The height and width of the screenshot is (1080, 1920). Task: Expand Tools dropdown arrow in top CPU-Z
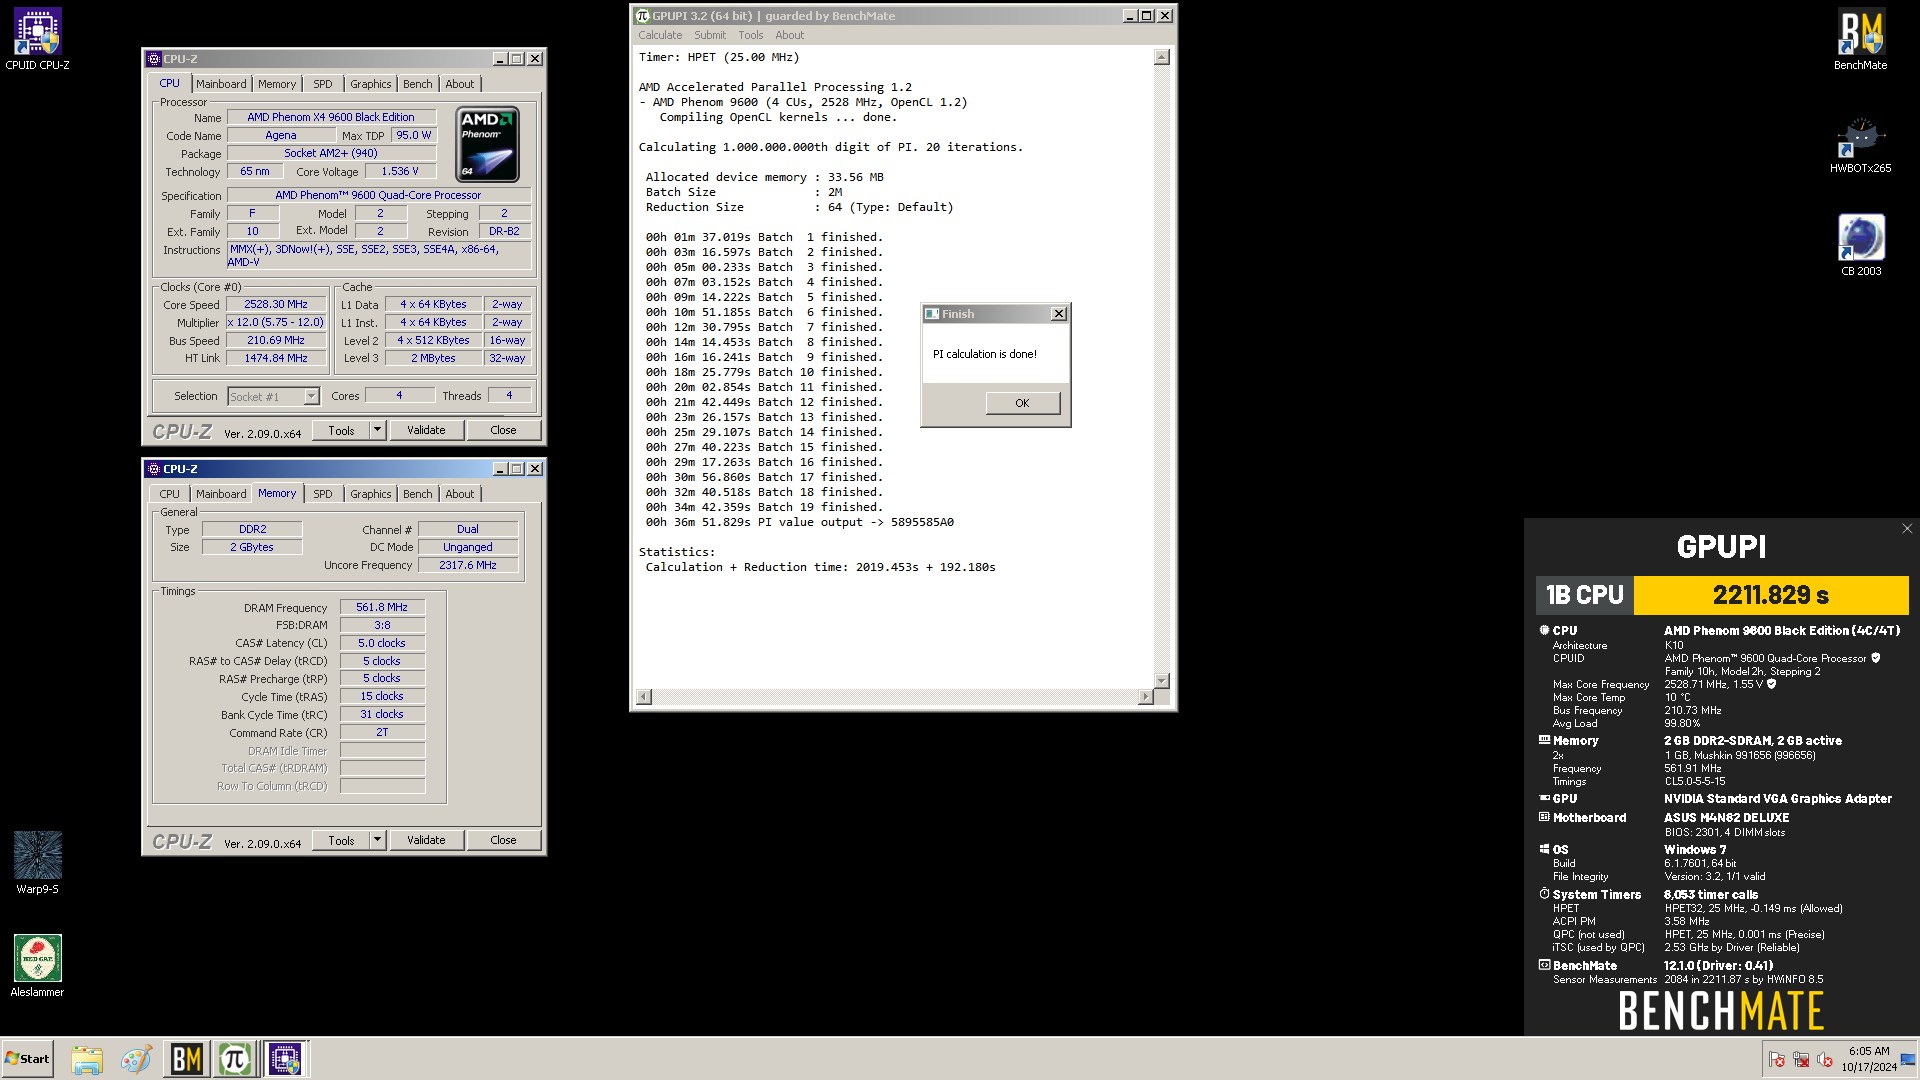pos(377,430)
